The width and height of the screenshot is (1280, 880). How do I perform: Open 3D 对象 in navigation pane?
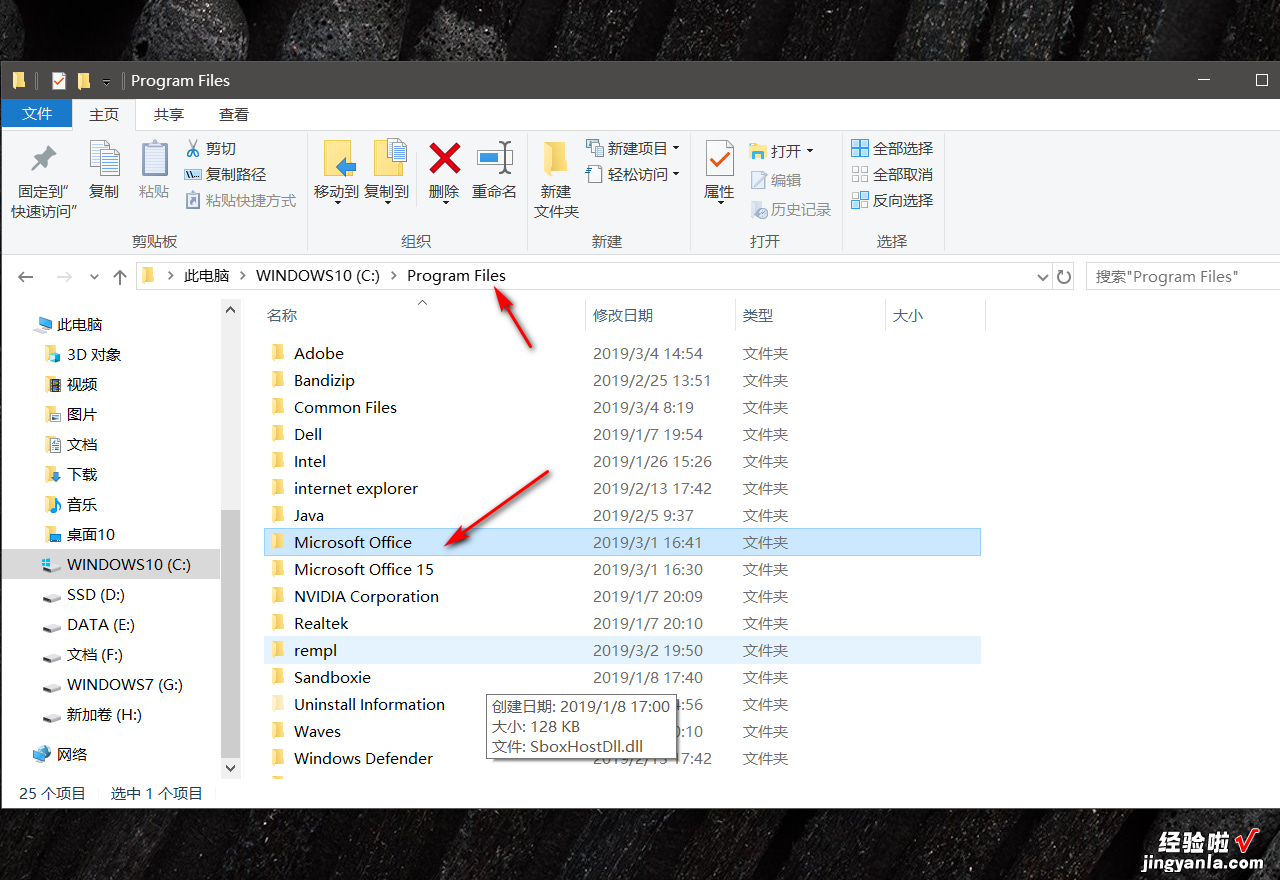(x=83, y=354)
